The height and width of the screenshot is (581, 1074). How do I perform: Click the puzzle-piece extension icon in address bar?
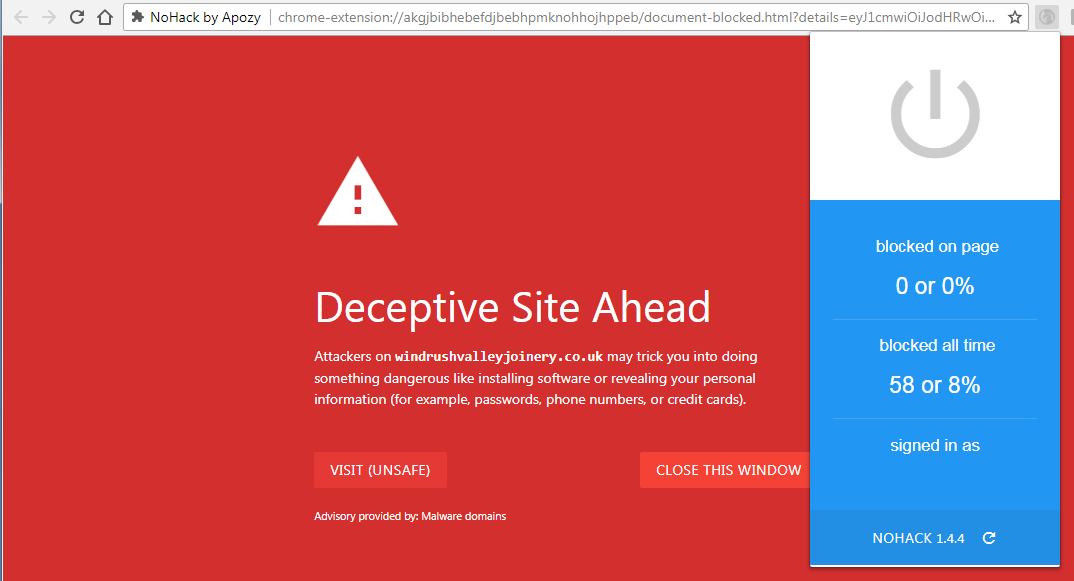click(138, 17)
